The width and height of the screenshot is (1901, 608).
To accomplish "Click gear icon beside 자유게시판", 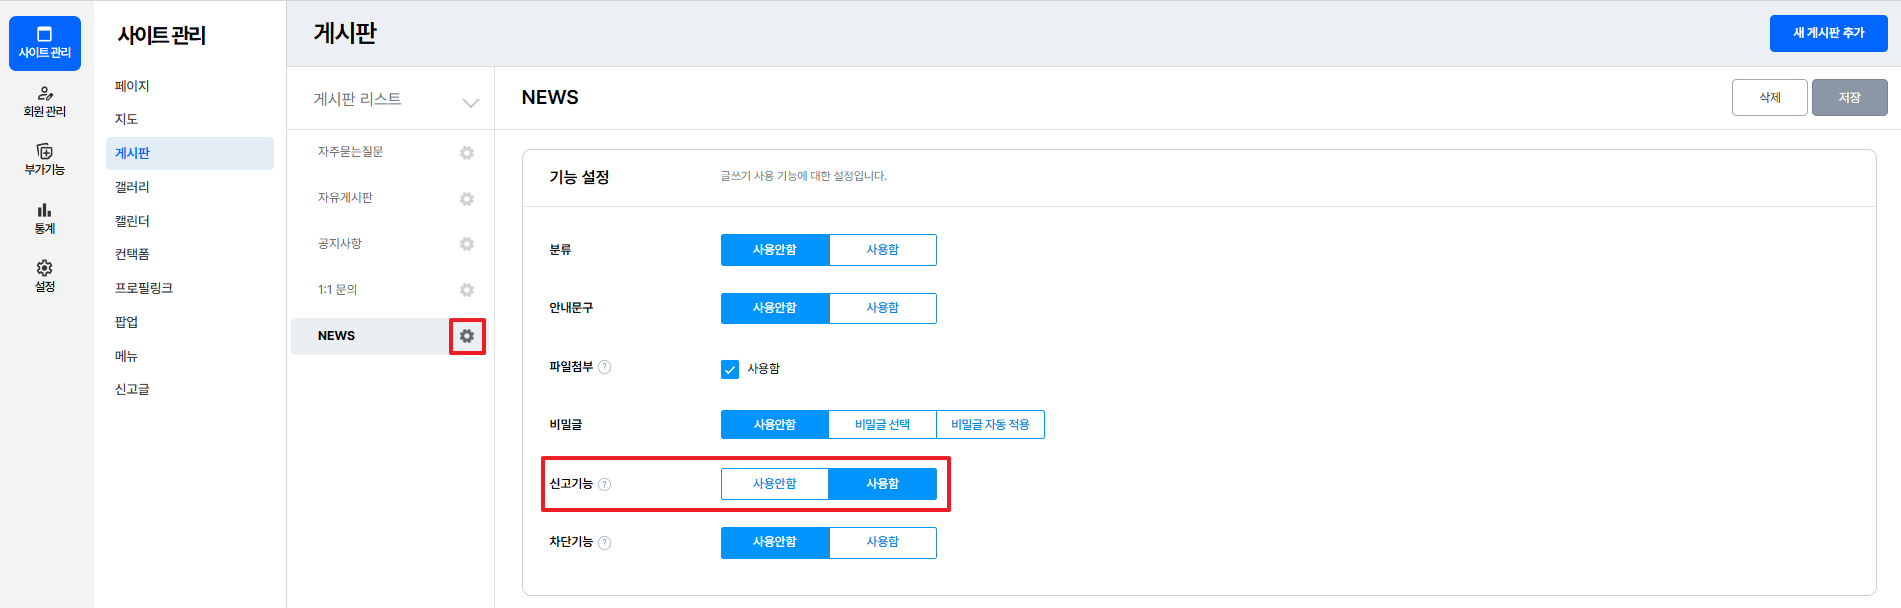I will click(467, 199).
